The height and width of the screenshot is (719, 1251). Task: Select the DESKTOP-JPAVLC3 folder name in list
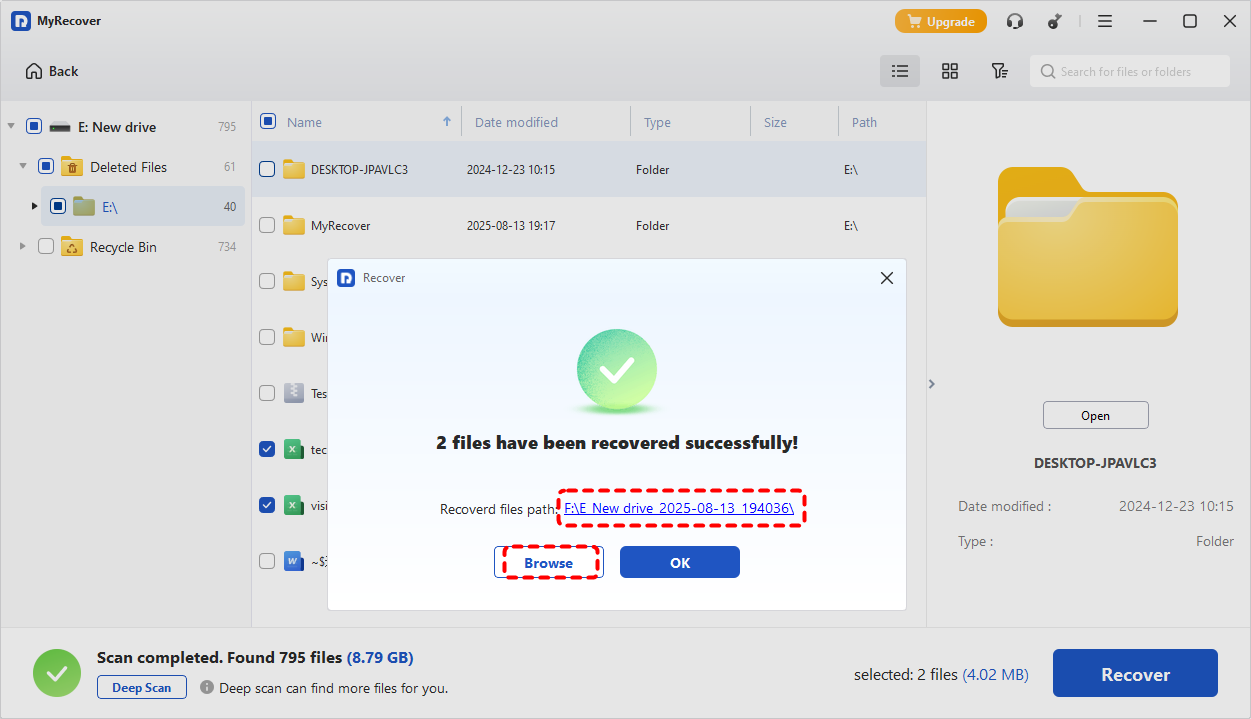359,170
